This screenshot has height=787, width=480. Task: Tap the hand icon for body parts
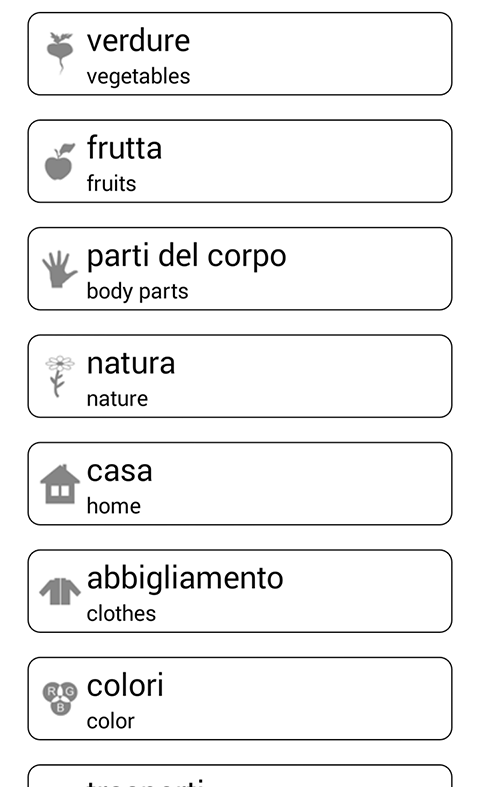tap(60, 269)
